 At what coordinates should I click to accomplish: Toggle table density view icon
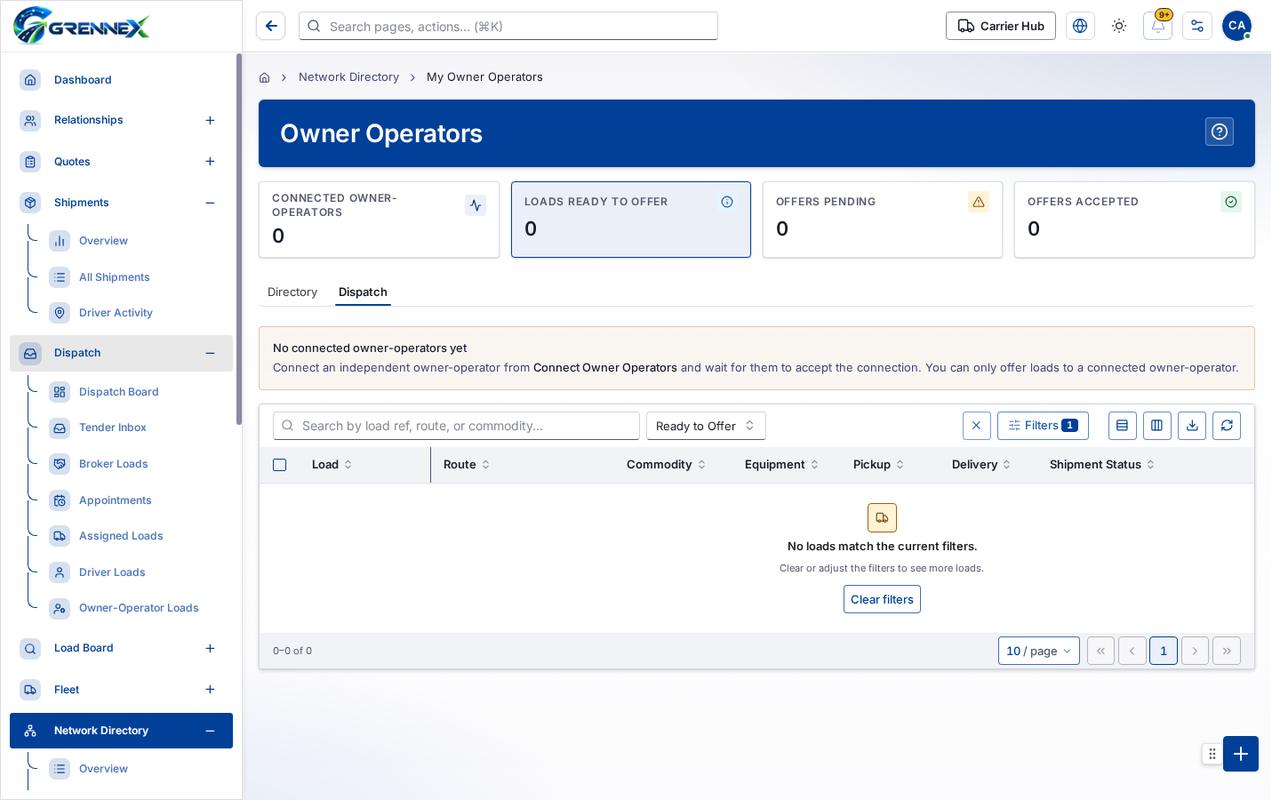[1122, 426]
